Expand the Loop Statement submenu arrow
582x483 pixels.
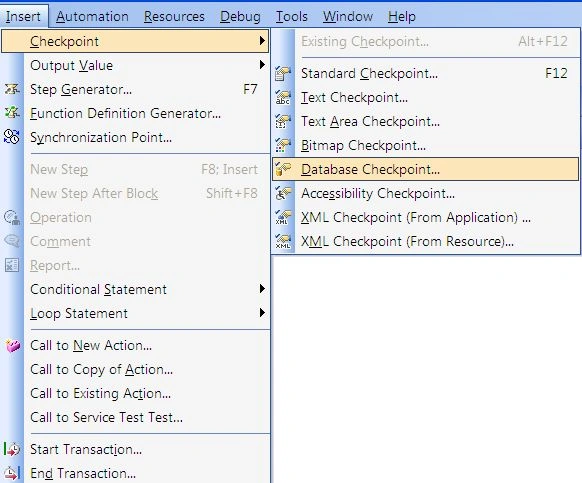[x=262, y=313]
